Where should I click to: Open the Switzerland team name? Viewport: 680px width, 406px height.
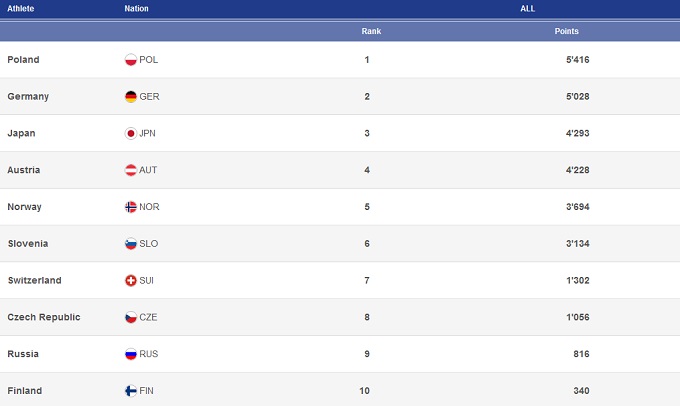click(x=34, y=281)
